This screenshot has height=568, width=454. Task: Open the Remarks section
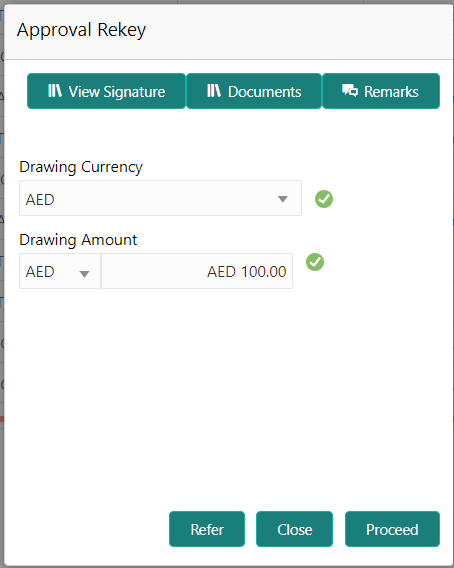381,91
